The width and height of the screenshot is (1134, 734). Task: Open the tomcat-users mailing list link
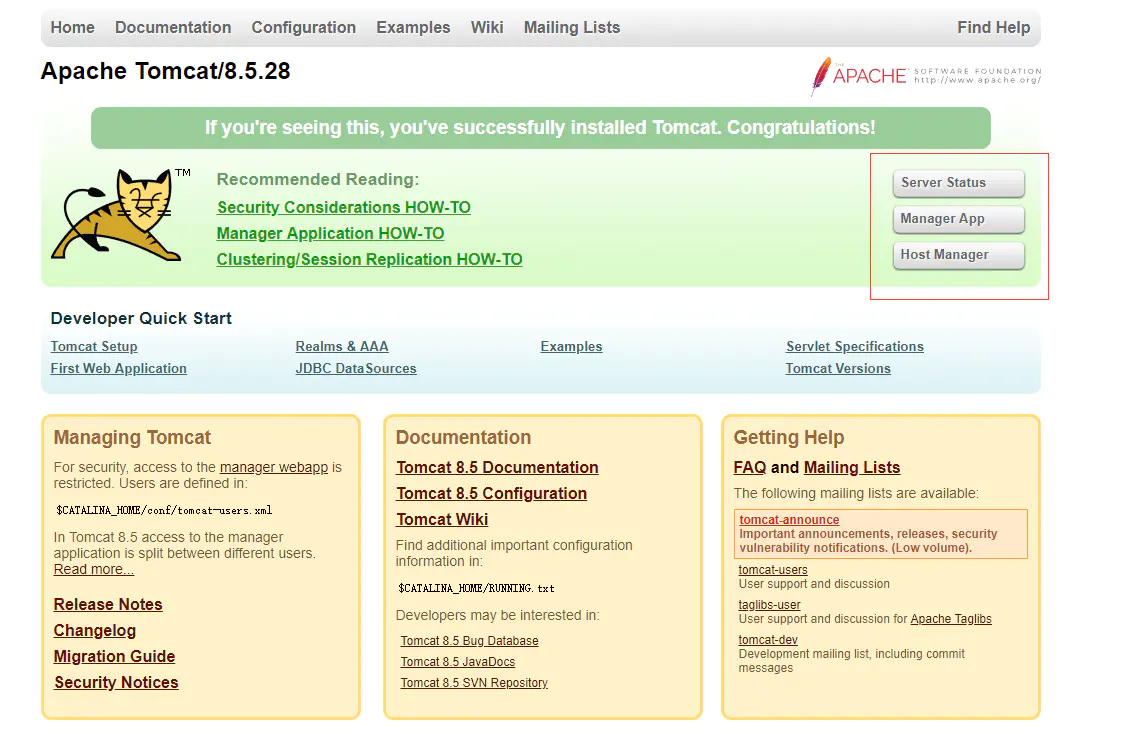pos(773,570)
